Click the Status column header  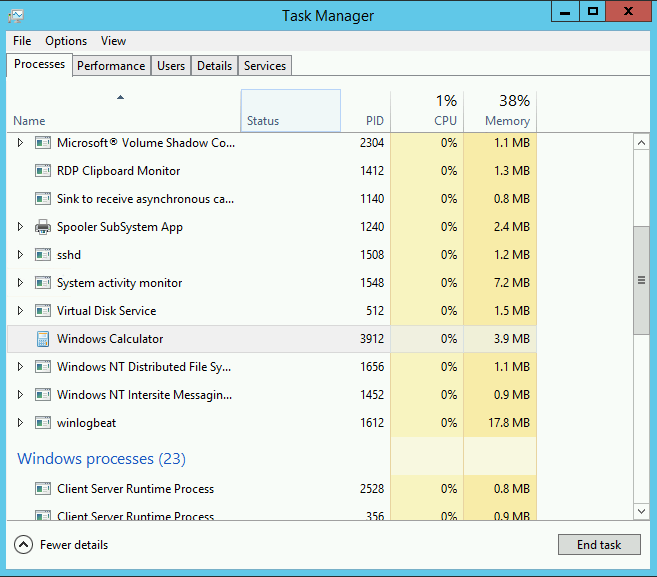pyautogui.click(x=291, y=111)
